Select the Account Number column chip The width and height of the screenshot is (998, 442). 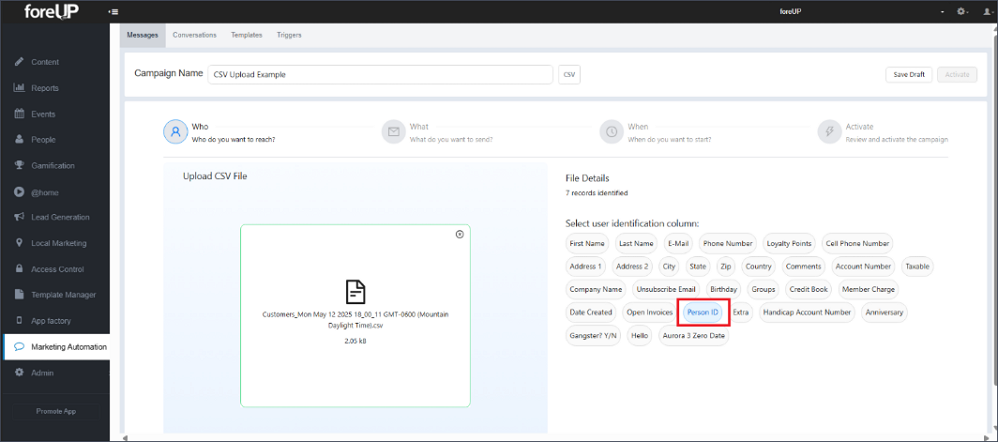click(865, 266)
